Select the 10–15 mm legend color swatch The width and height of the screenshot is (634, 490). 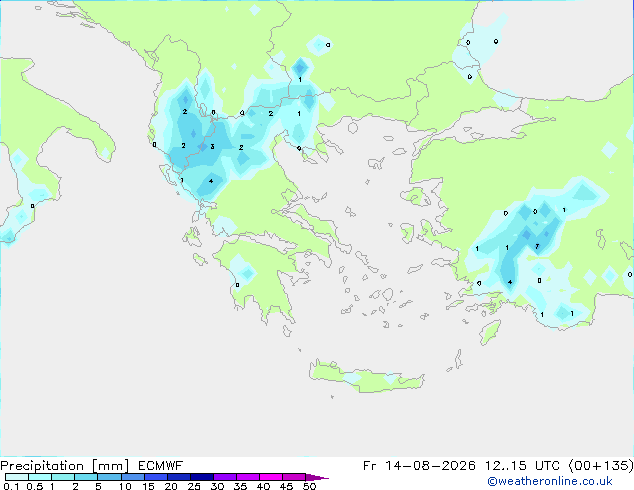132,477
